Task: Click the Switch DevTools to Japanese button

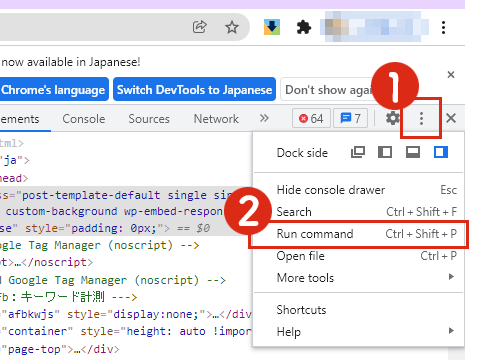Action: click(x=194, y=89)
